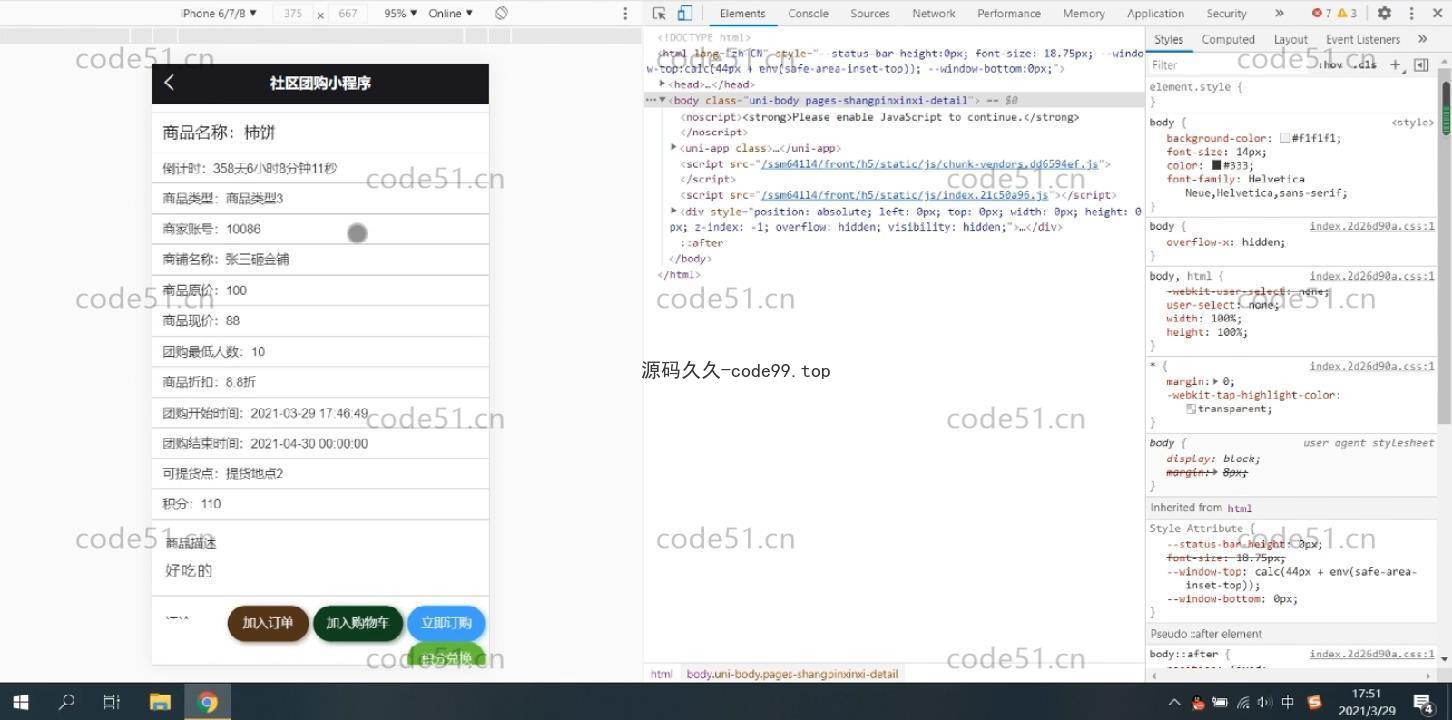Viewport: 1452px width, 720px height.
Task: Open the Event Listeners tab
Action: pyautogui.click(x=1363, y=39)
